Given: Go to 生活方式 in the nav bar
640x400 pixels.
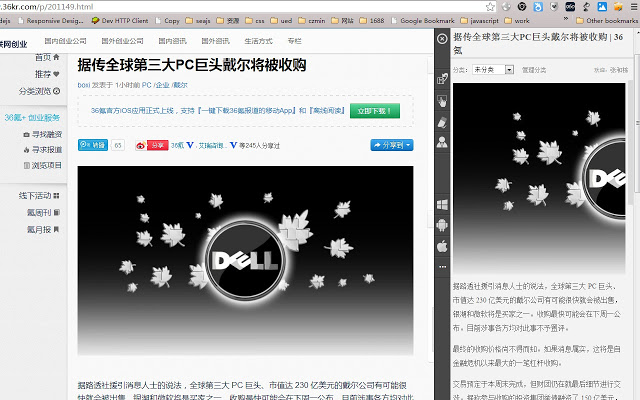Looking at the screenshot, I should pyautogui.click(x=258, y=41).
